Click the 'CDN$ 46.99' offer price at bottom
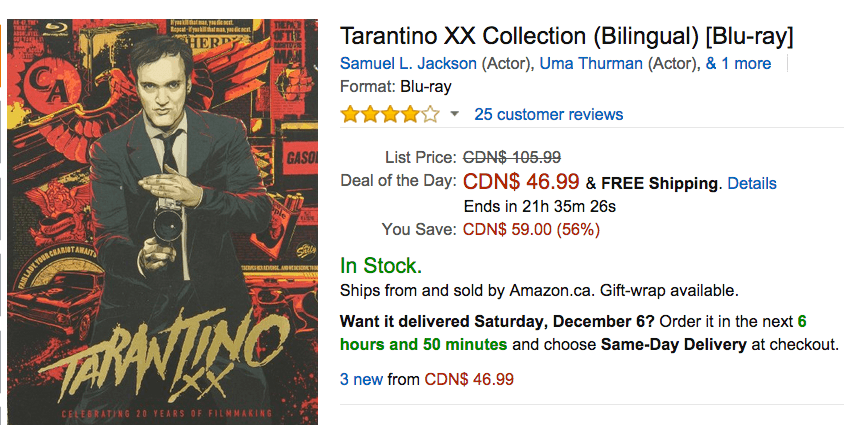Viewport: 844px width, 425px height. [x=469, y=379]
